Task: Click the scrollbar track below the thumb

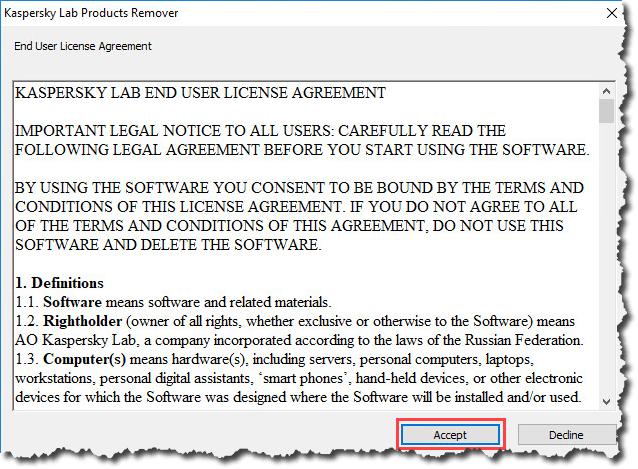Action: [606, 258]
